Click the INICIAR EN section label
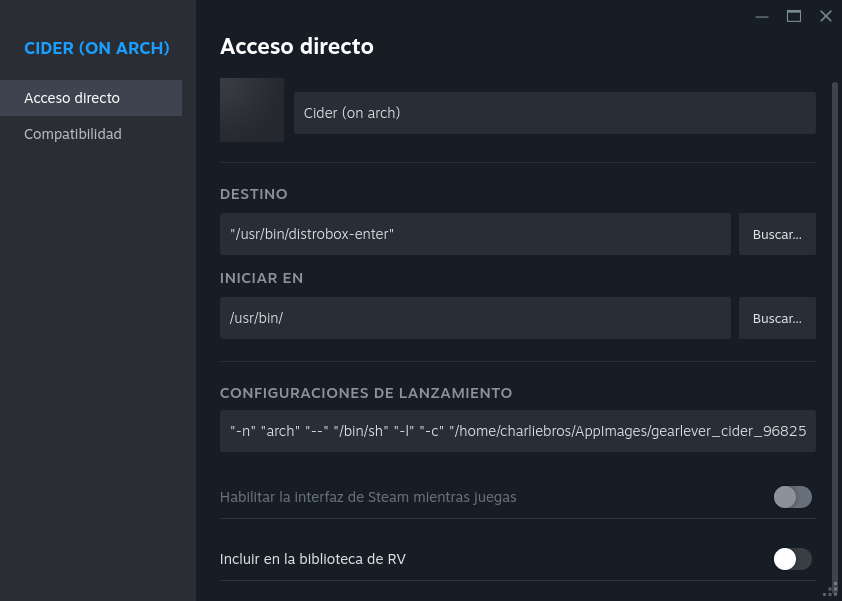Viewport: 842px width, 601px height. (262, 278)
